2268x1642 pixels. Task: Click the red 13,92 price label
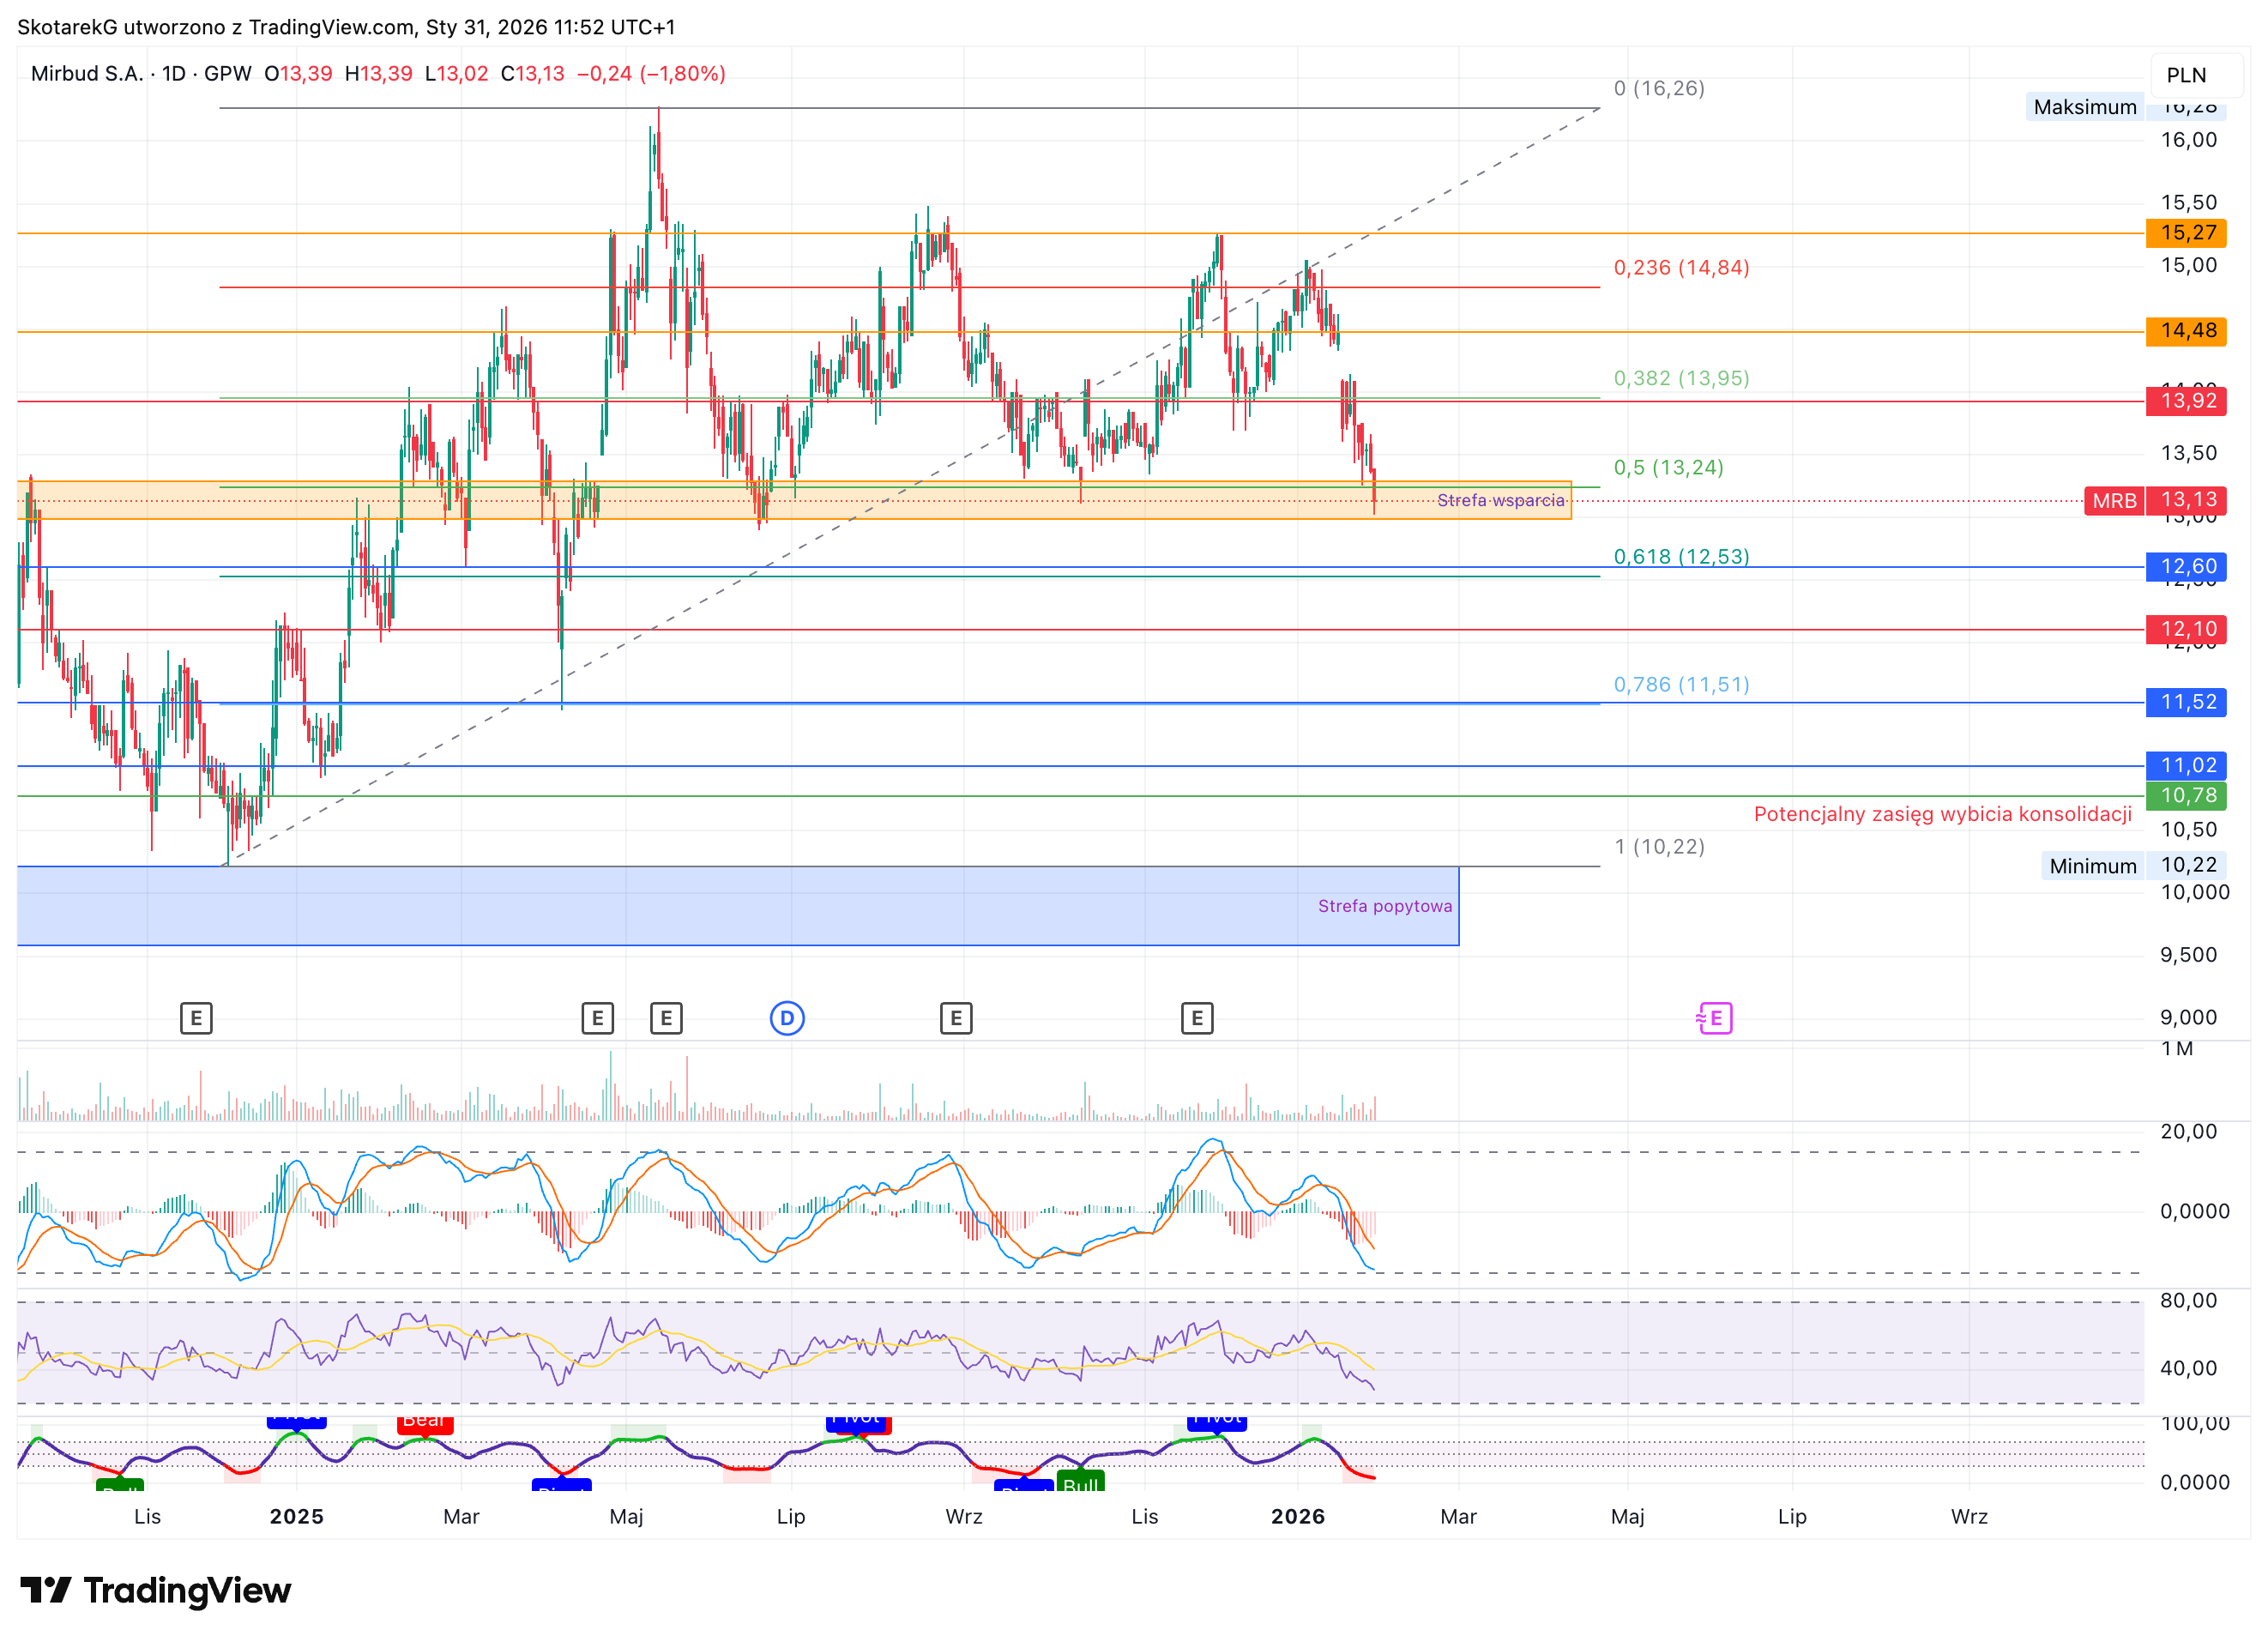click(x=2186, y=401)
